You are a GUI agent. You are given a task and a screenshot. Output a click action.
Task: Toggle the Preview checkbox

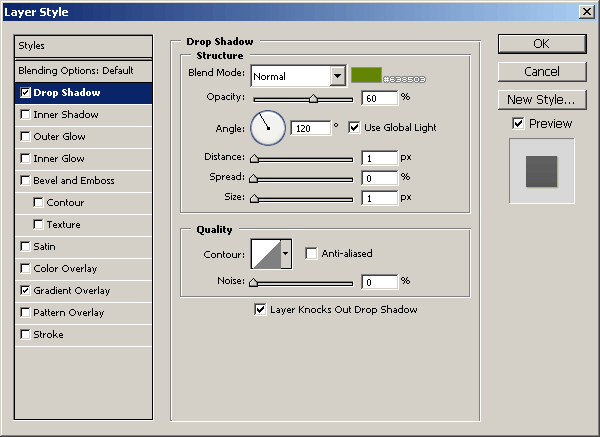tap(518, 124)
